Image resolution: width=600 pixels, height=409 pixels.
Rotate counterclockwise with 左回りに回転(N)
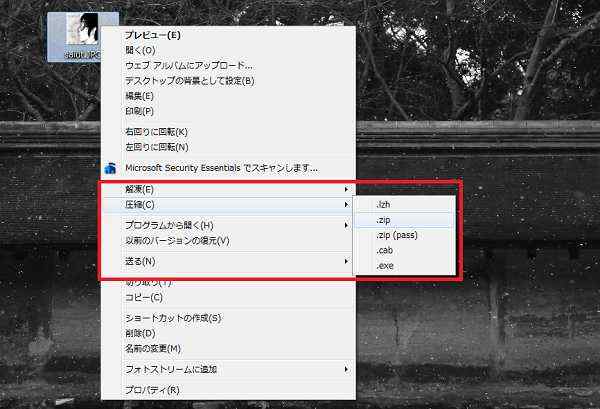coord(157,146)
